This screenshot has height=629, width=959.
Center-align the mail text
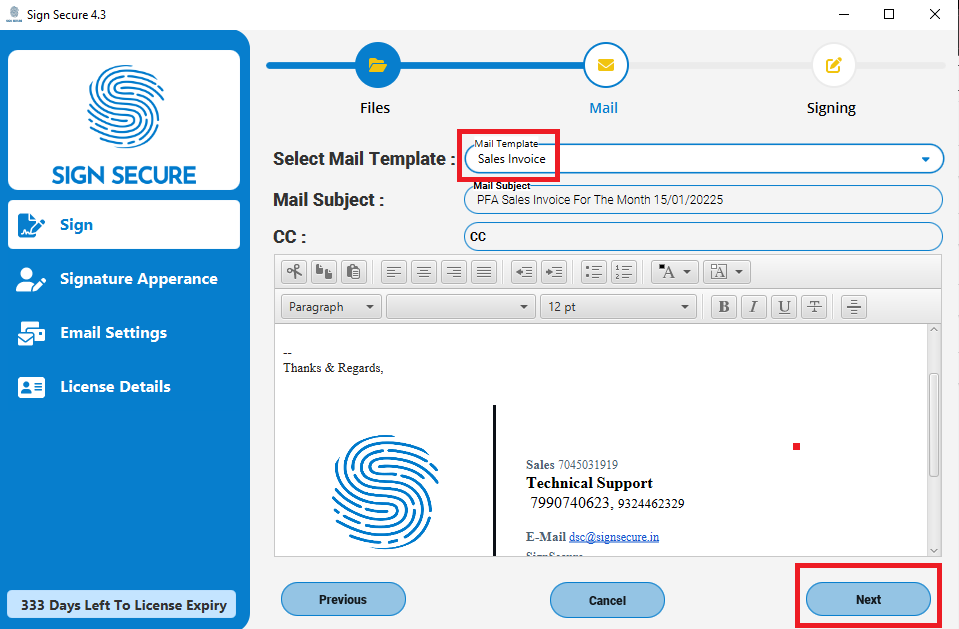[x=424, y=272]
